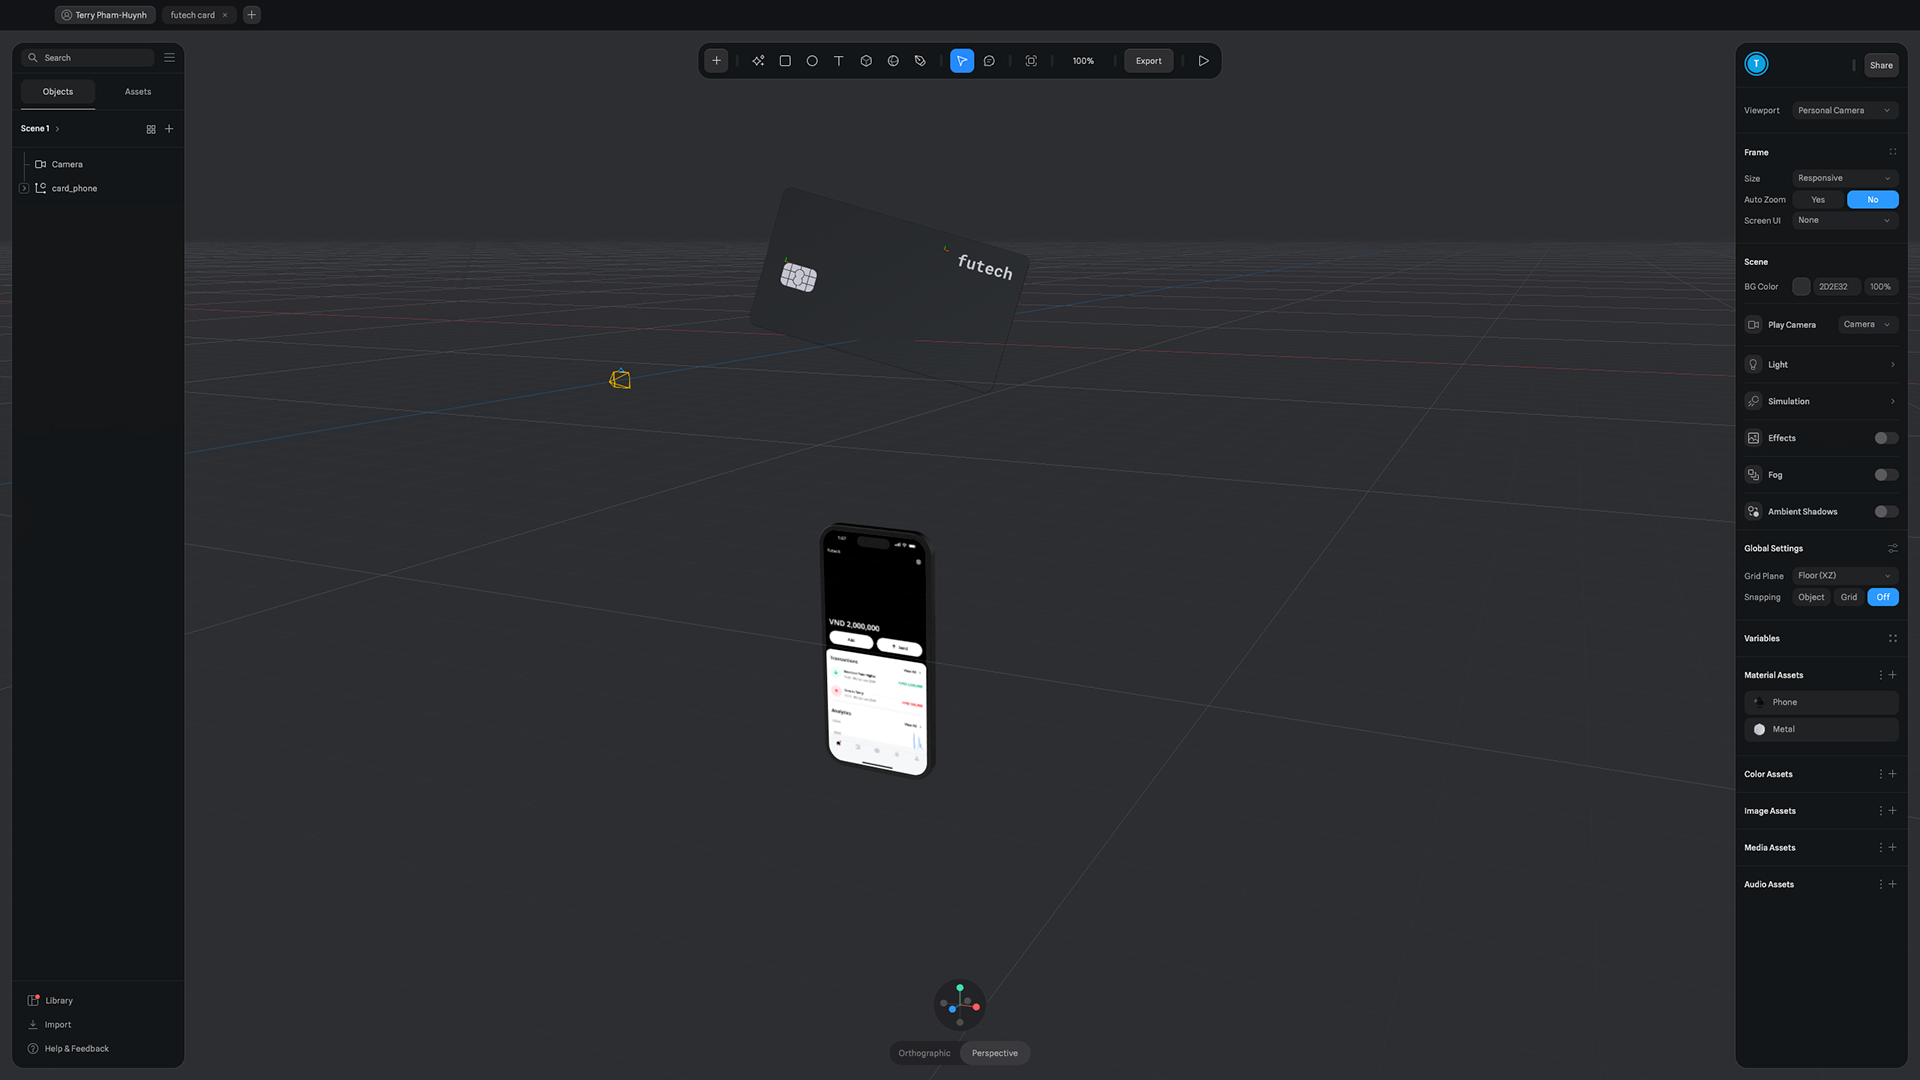Expand the card_phone tree item

click(x=24, y=188)
